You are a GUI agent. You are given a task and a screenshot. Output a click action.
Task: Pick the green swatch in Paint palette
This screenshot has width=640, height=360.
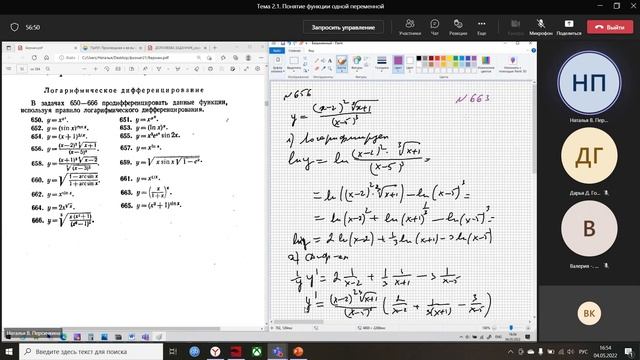point(456,58)
